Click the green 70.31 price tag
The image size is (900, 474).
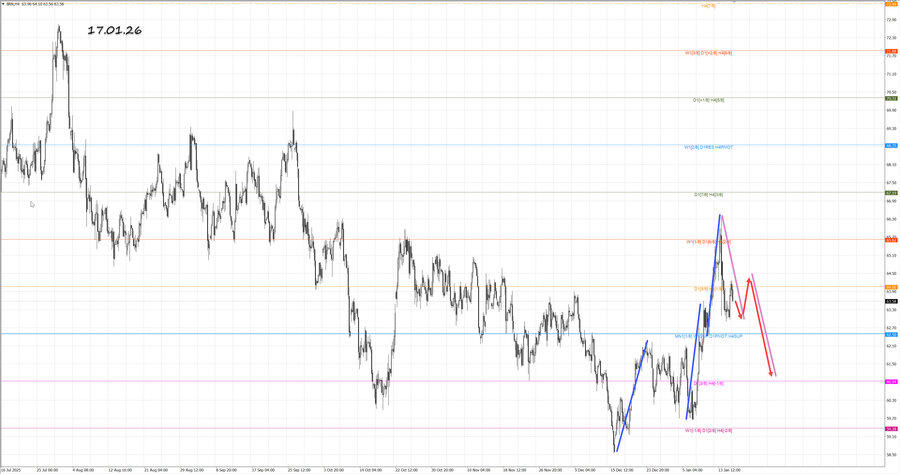(891, 98)
